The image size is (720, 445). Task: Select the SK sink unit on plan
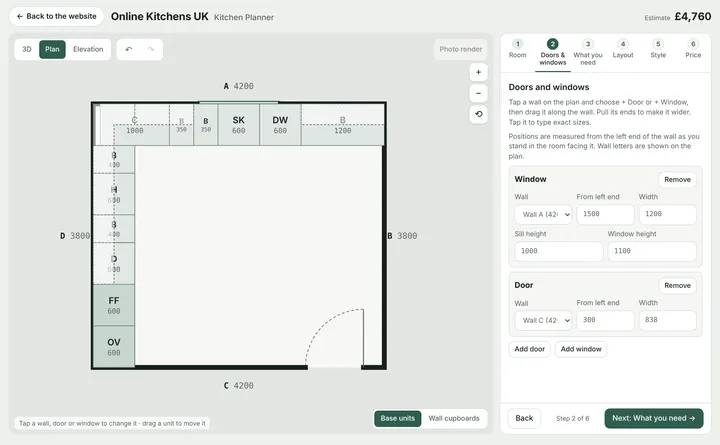coord(238,124)
